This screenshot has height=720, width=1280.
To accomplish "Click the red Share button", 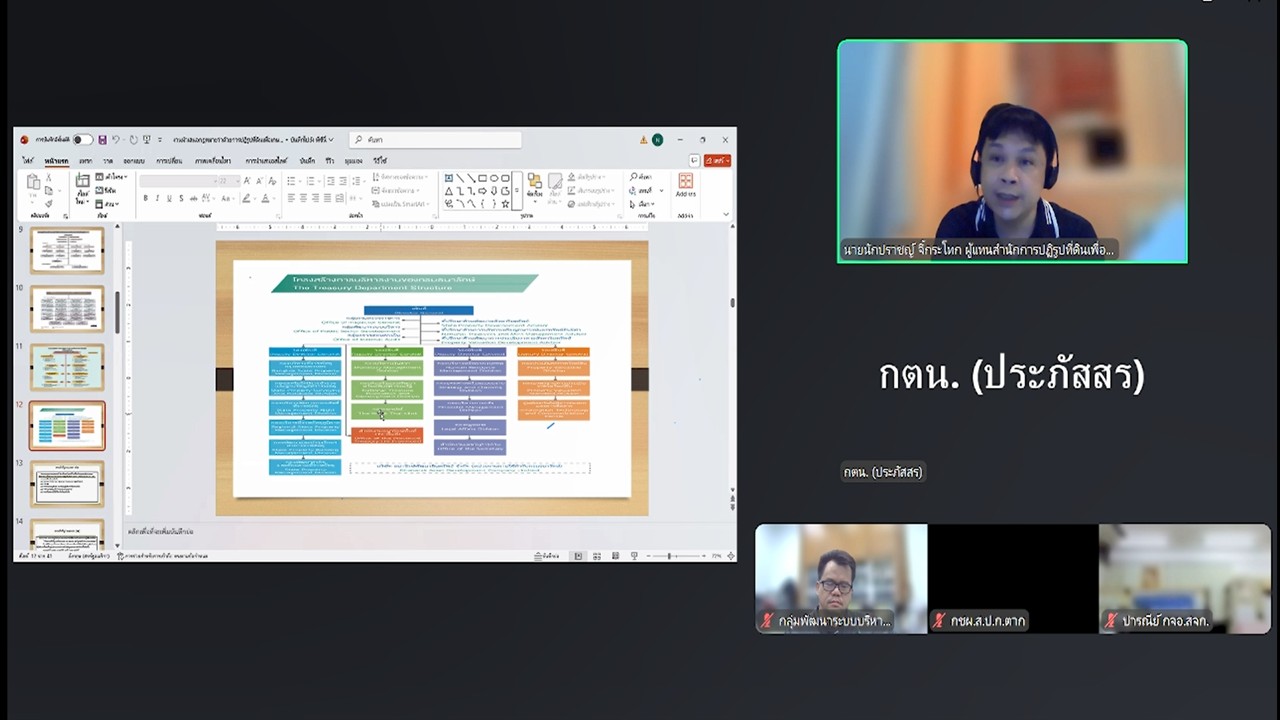I will pyautogui.click(x=717, y=160).
